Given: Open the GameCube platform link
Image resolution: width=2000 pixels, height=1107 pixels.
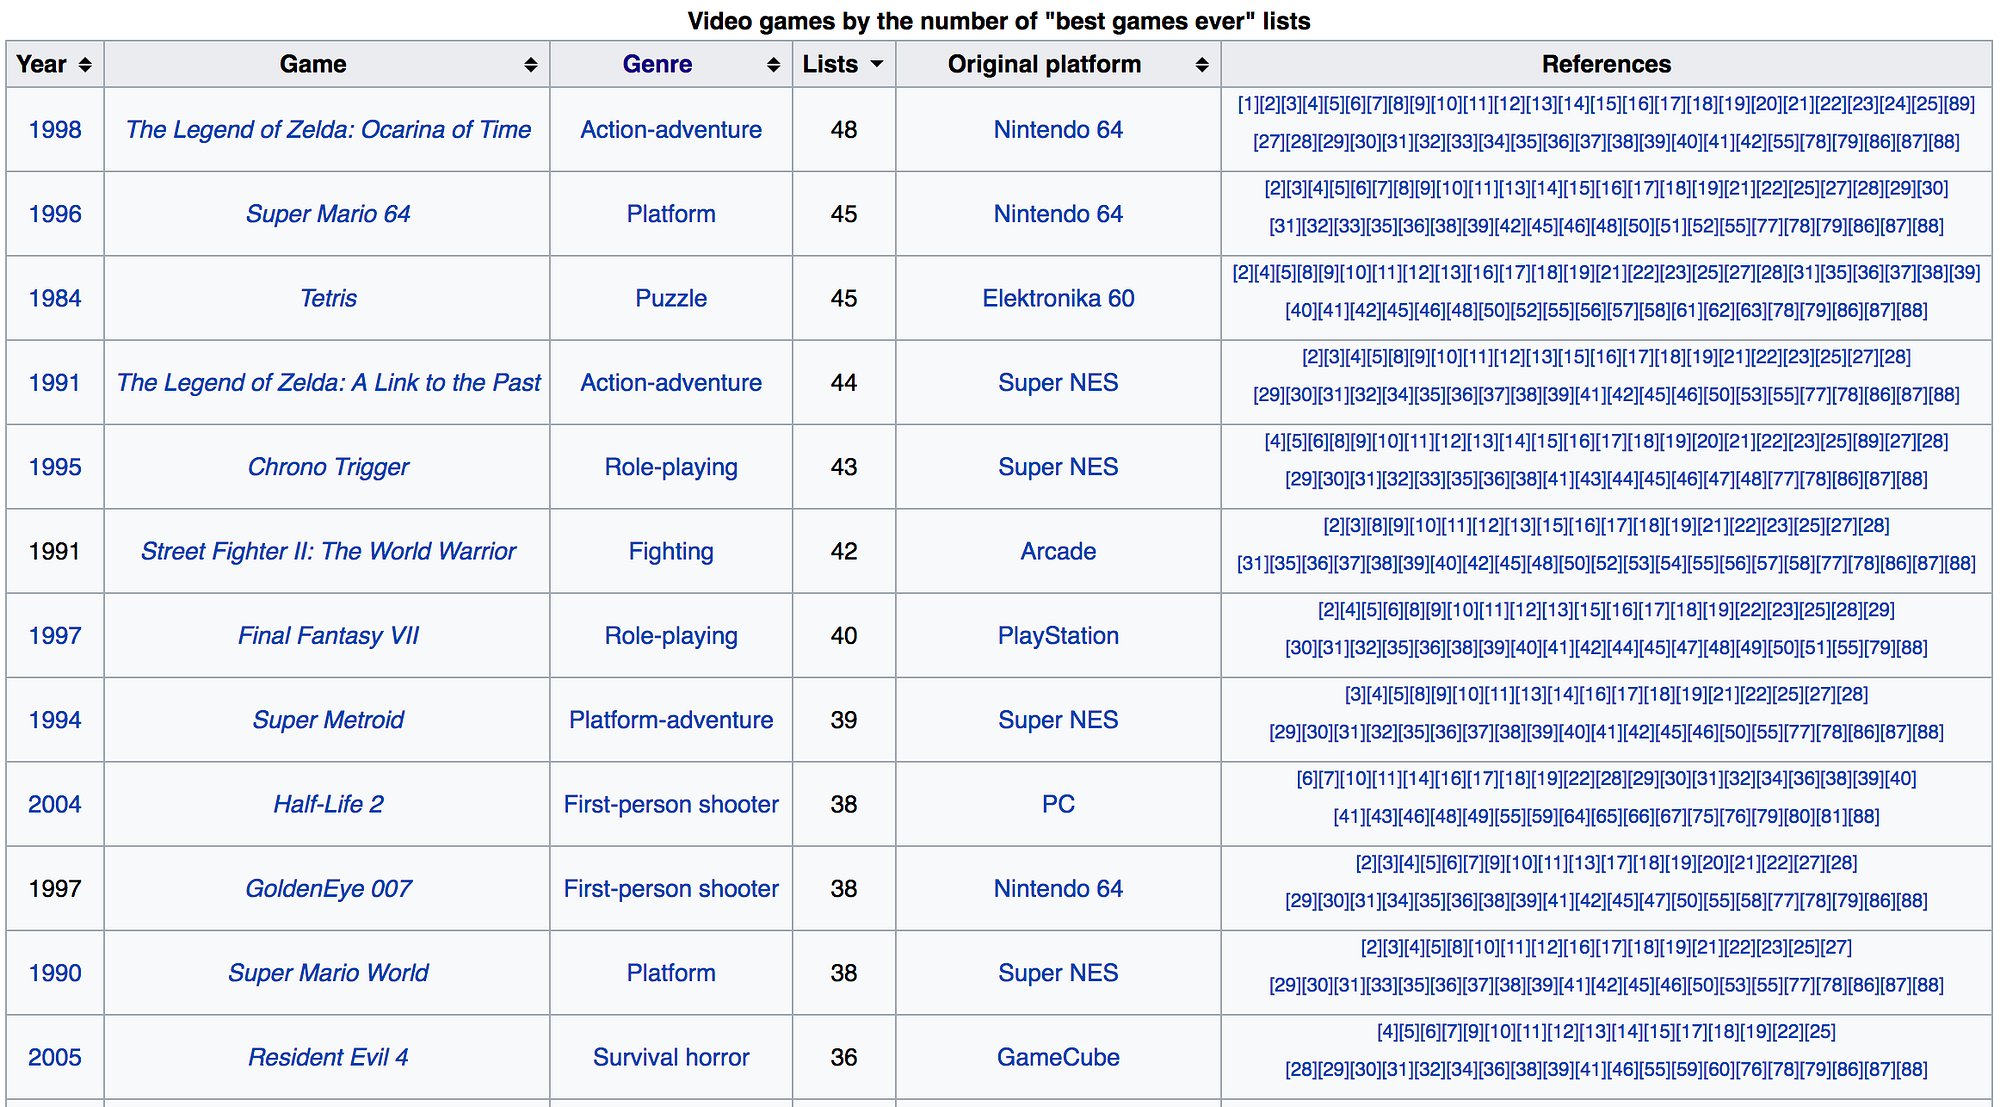Looking at the screenshot, I should click(1058, 1057).
